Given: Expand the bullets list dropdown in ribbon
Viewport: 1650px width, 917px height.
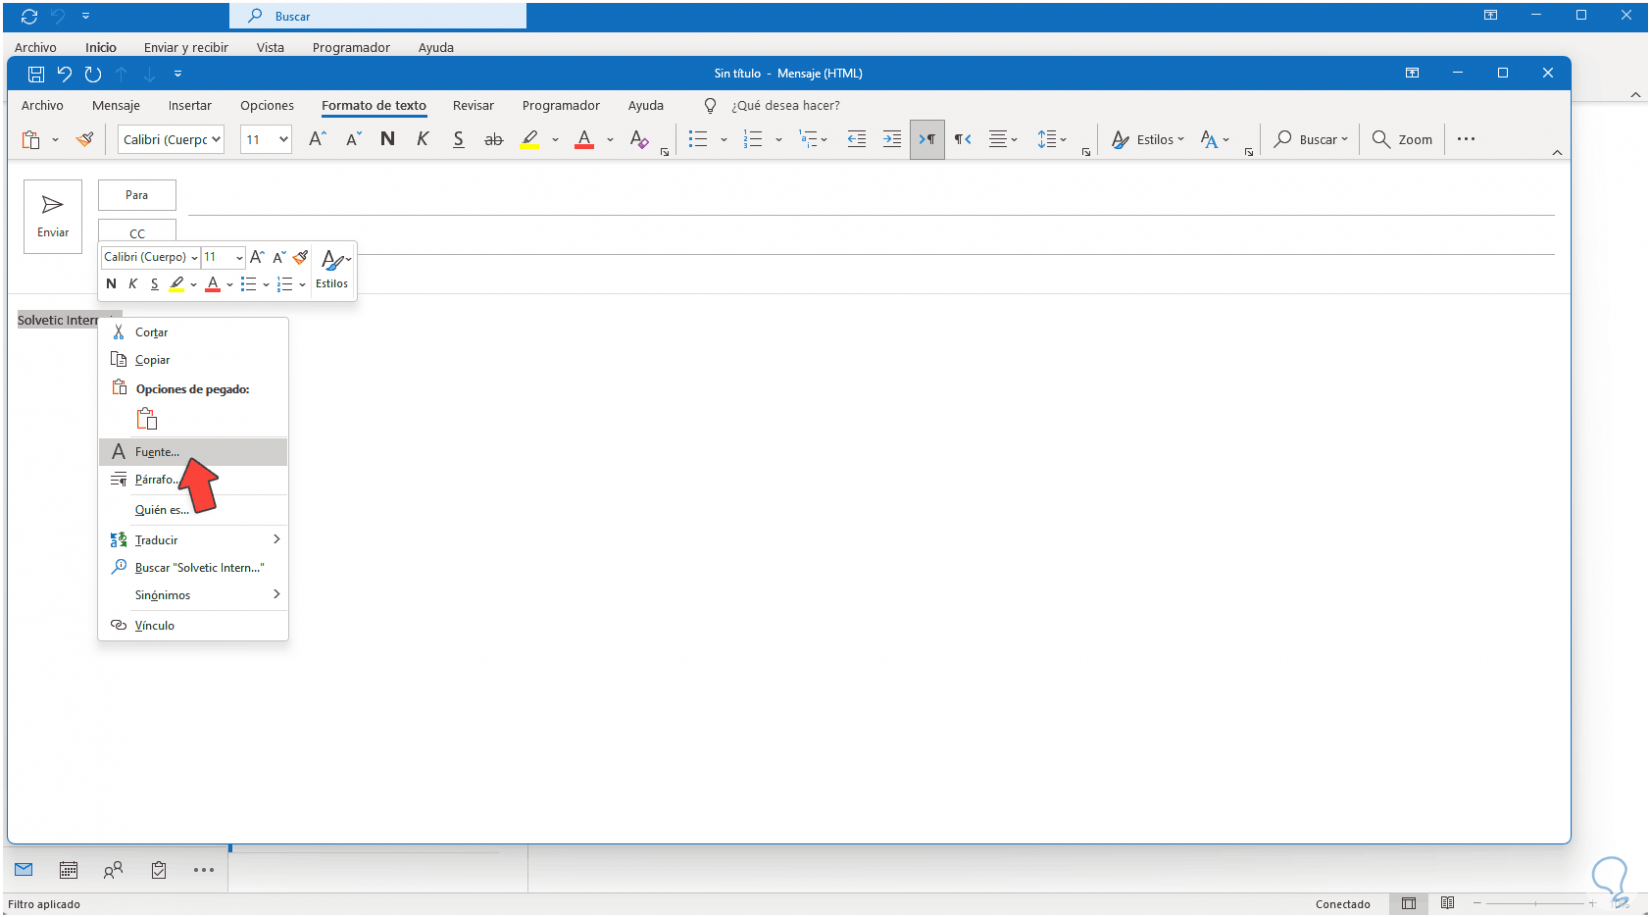Looking at the screenshot, I should click(724, 140).
